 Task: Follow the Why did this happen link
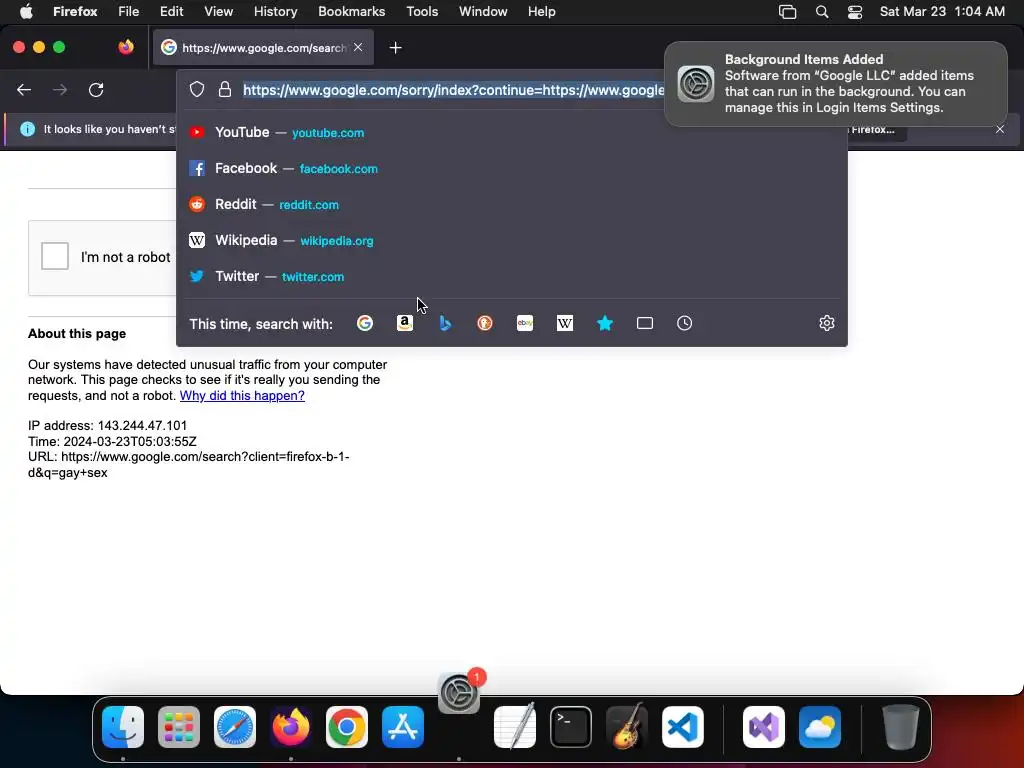point(242,396)
